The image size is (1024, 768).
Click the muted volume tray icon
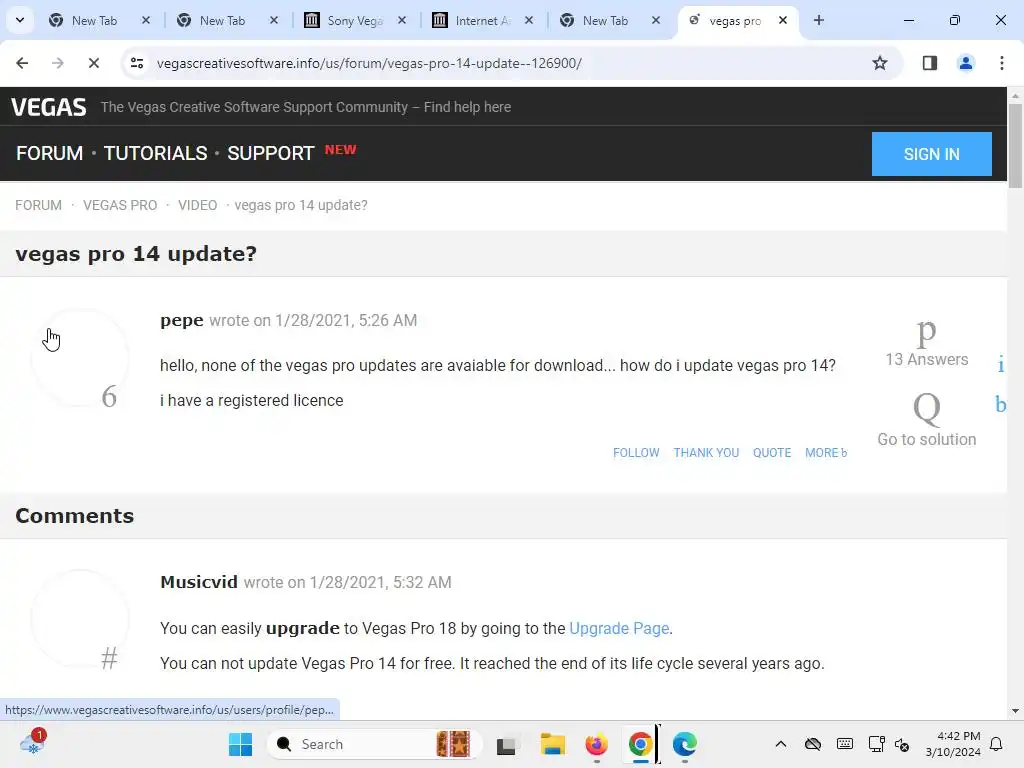point(902,744)
